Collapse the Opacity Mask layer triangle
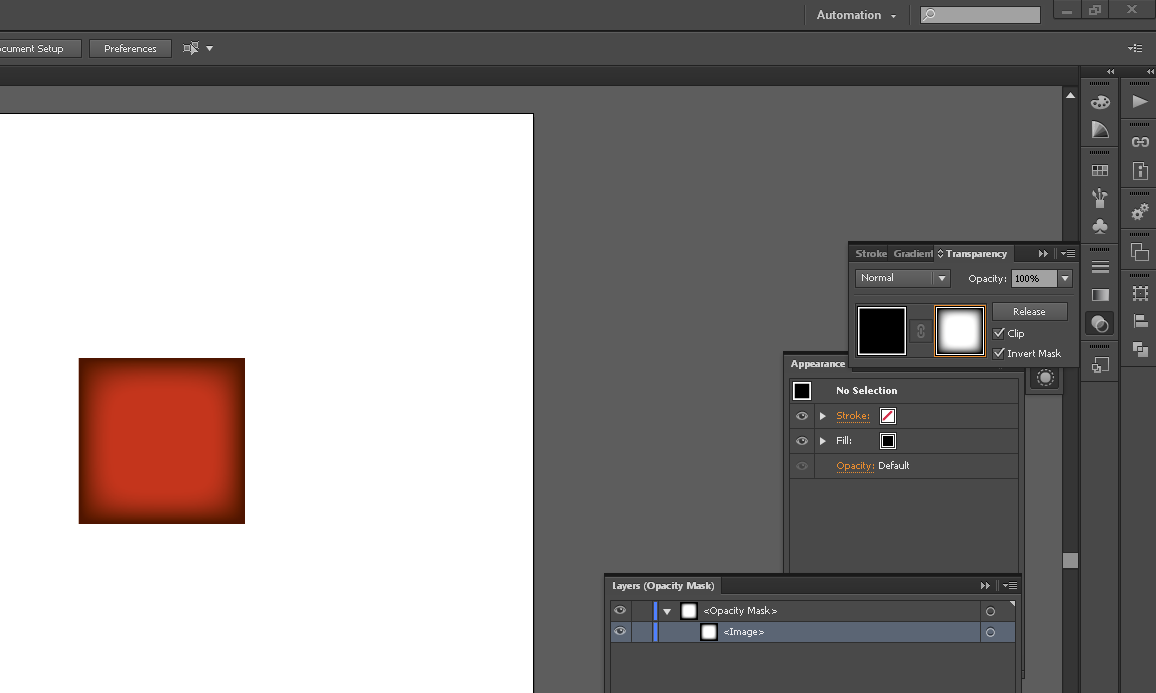The width and height of the screenshot is (1156, 693). [x=667, y=611]
